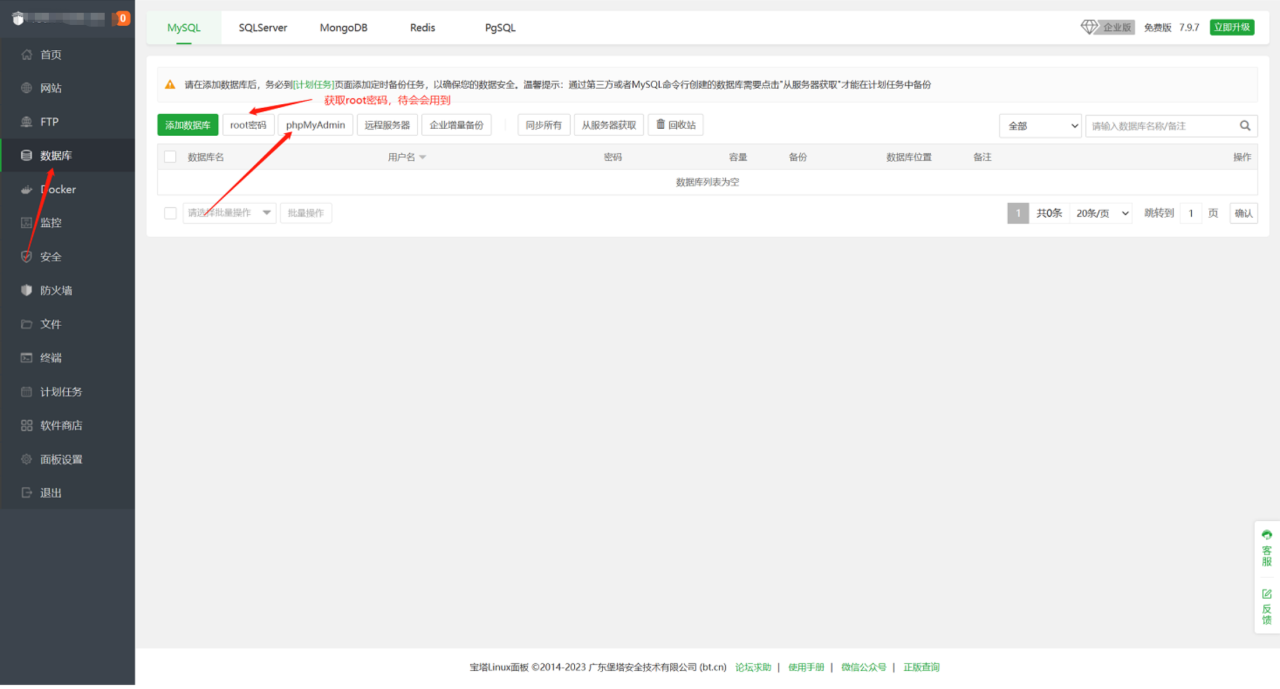
Task: Open phpMyAdmin button
Action: point(316,125)
